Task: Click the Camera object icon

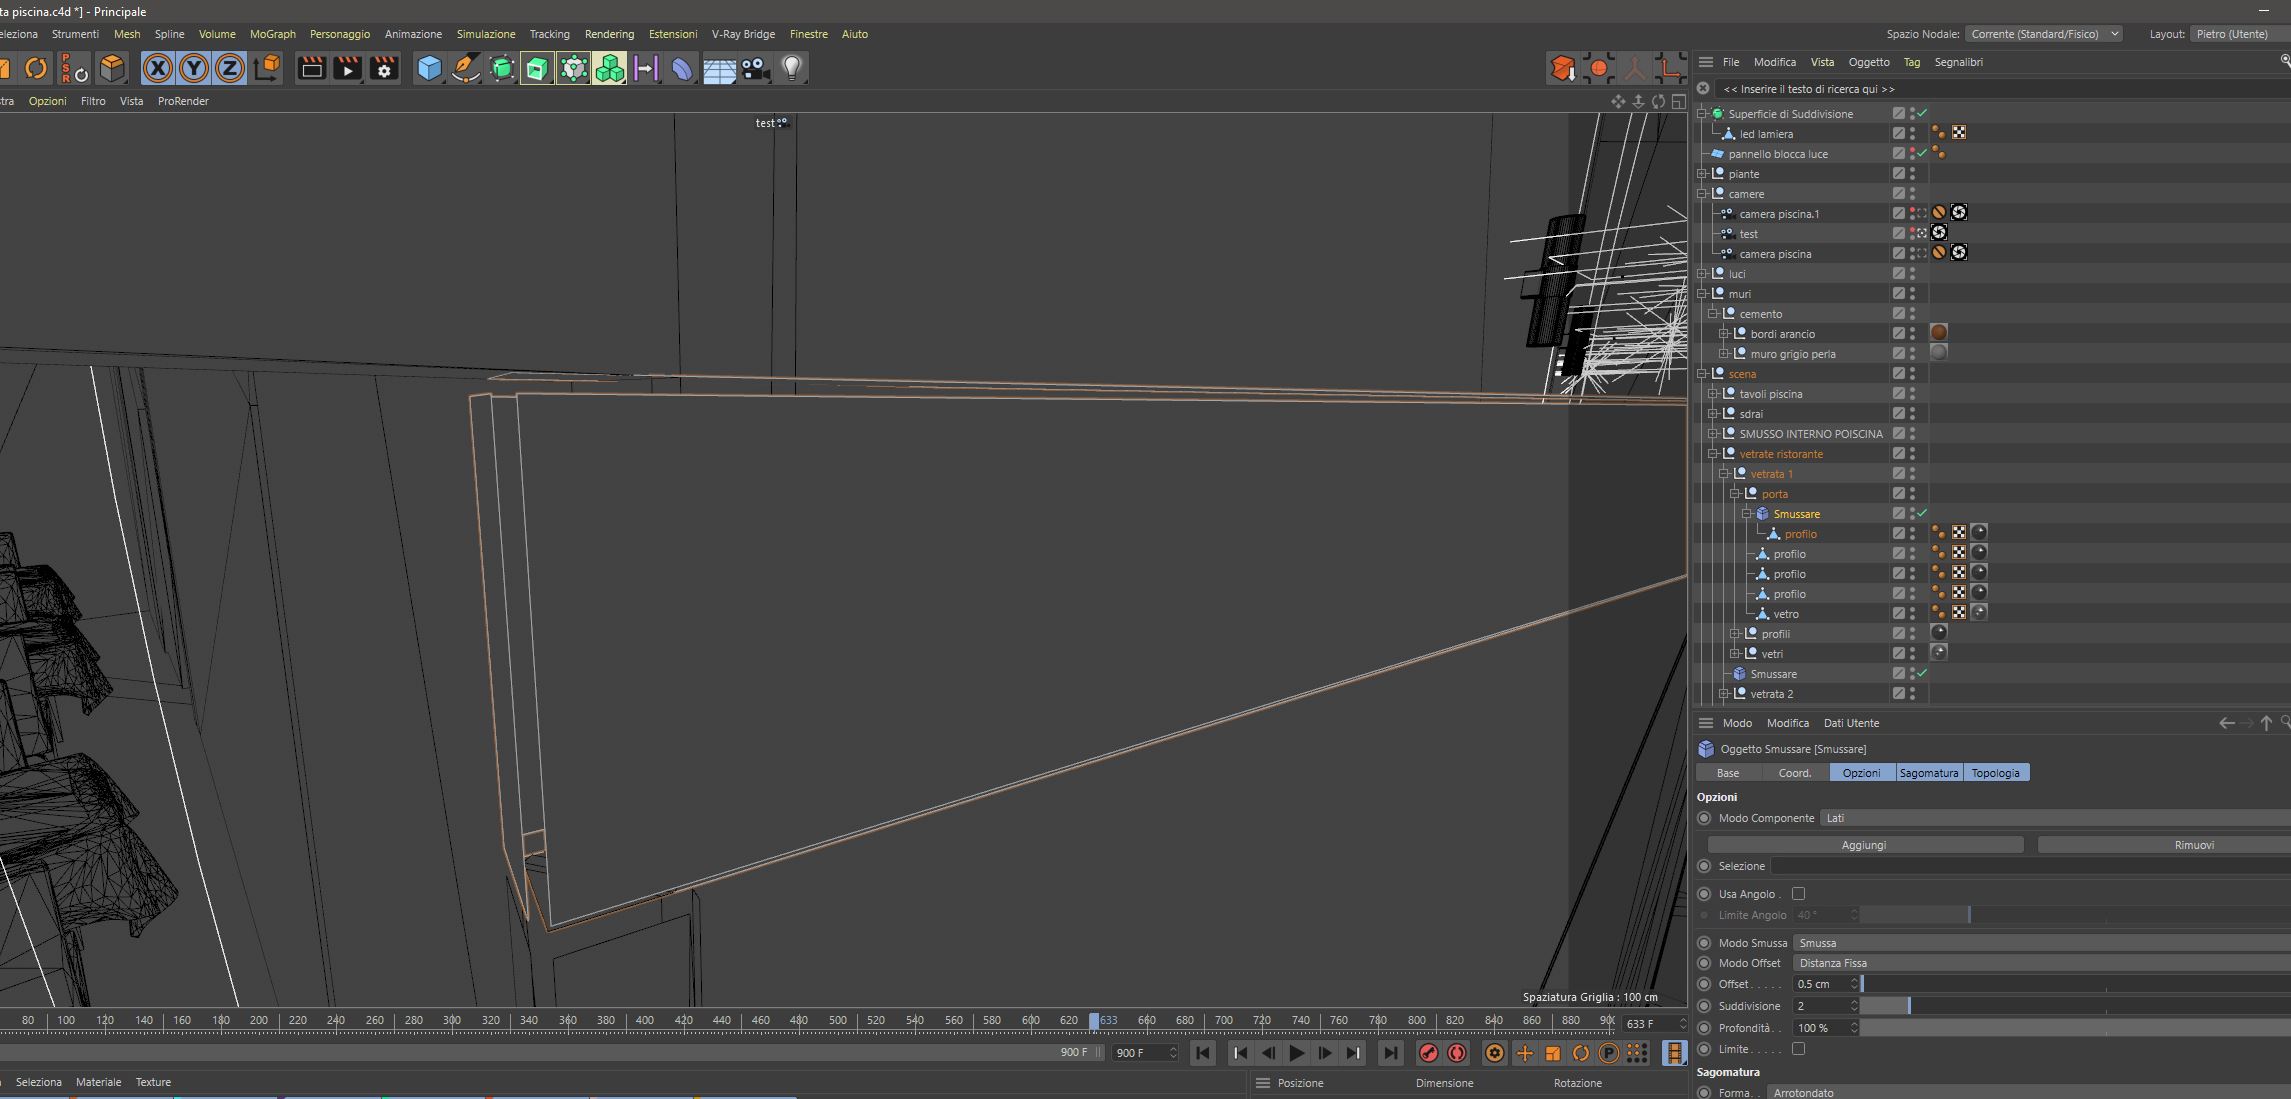Action: point(755,68)
